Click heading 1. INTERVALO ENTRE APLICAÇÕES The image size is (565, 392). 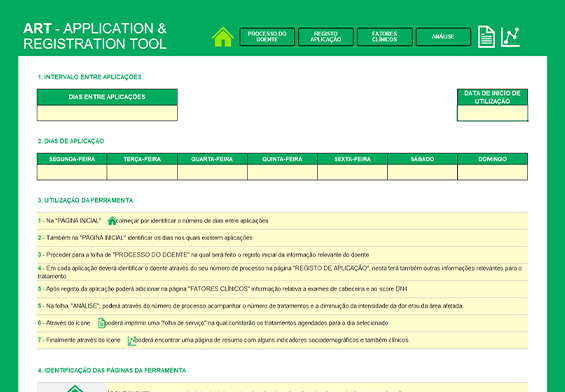(x=89, y=77)
